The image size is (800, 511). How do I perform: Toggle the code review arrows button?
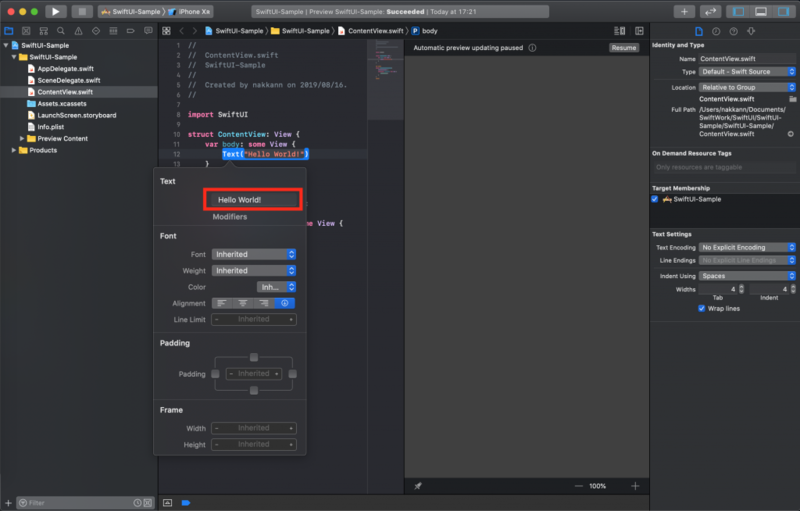711,11
